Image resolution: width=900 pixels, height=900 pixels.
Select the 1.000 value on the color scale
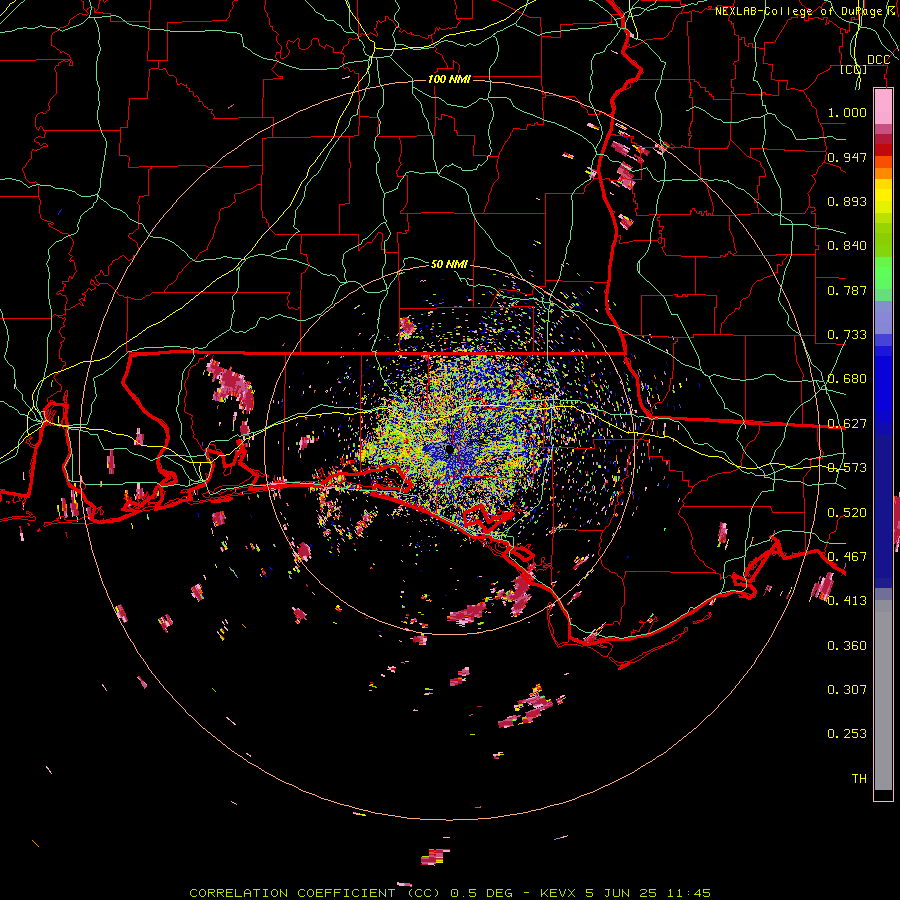click(847, 112)
